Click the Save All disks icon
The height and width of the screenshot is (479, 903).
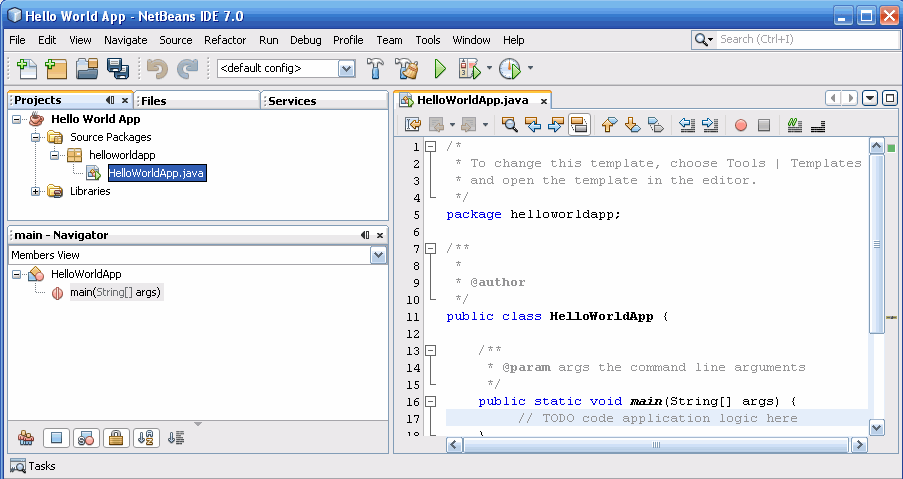[118, 69]
